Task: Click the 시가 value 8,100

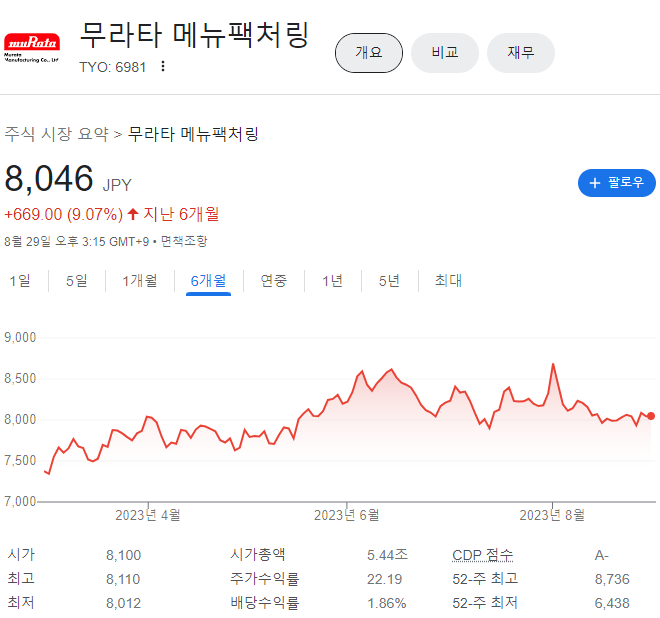Action: coord(123,555)
